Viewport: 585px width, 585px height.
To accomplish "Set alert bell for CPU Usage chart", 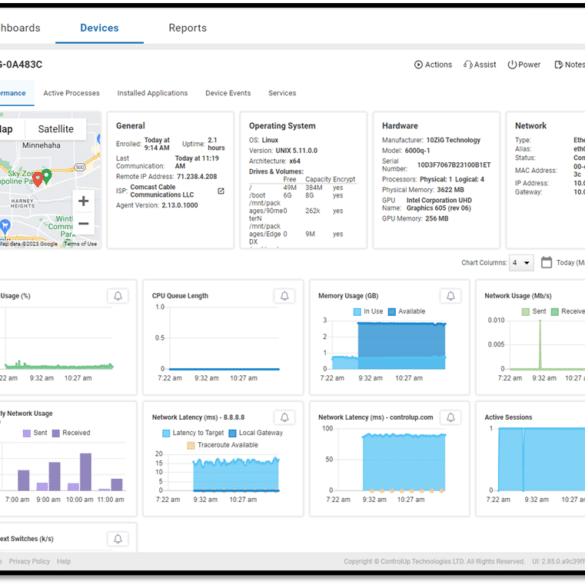I will [118, 296].
